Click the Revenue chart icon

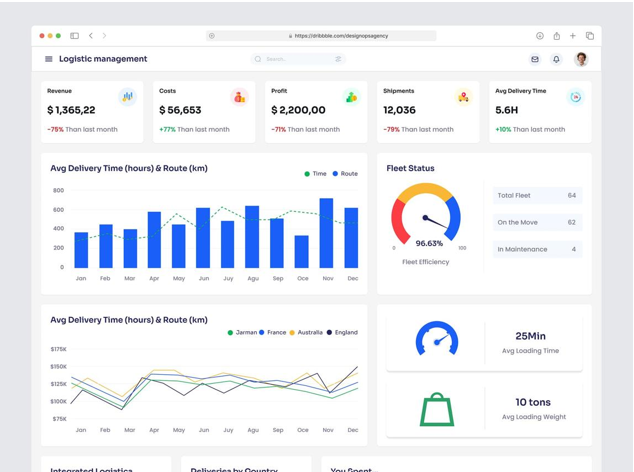click(128, 97)
